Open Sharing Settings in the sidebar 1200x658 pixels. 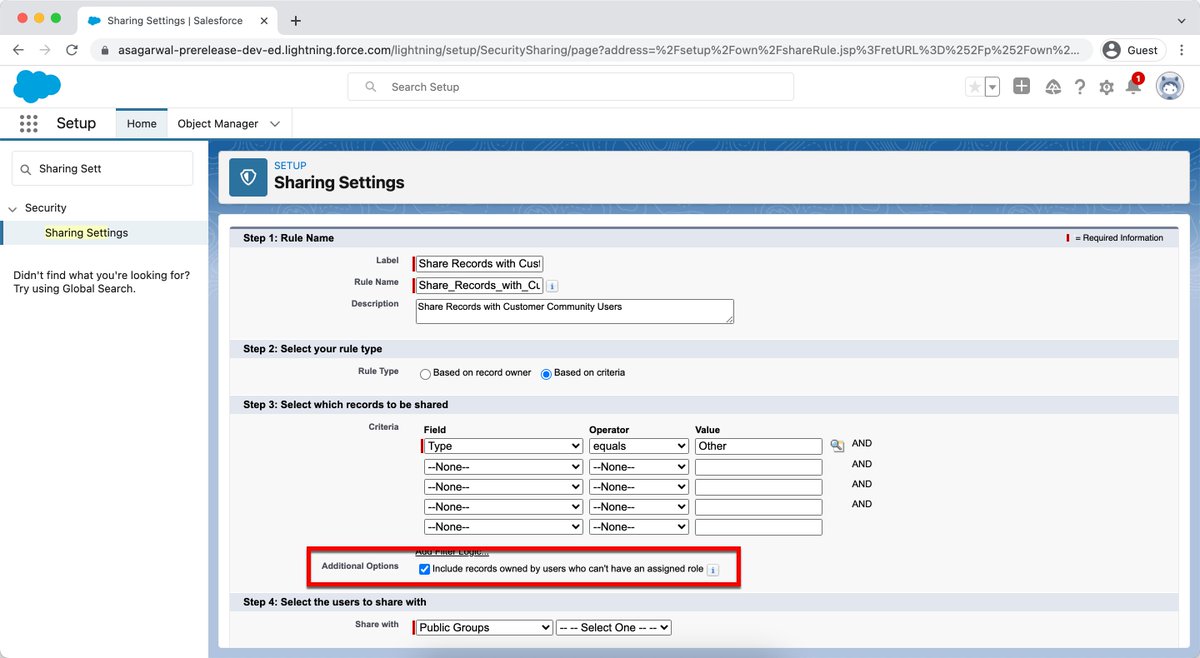(x=87, y=233)
